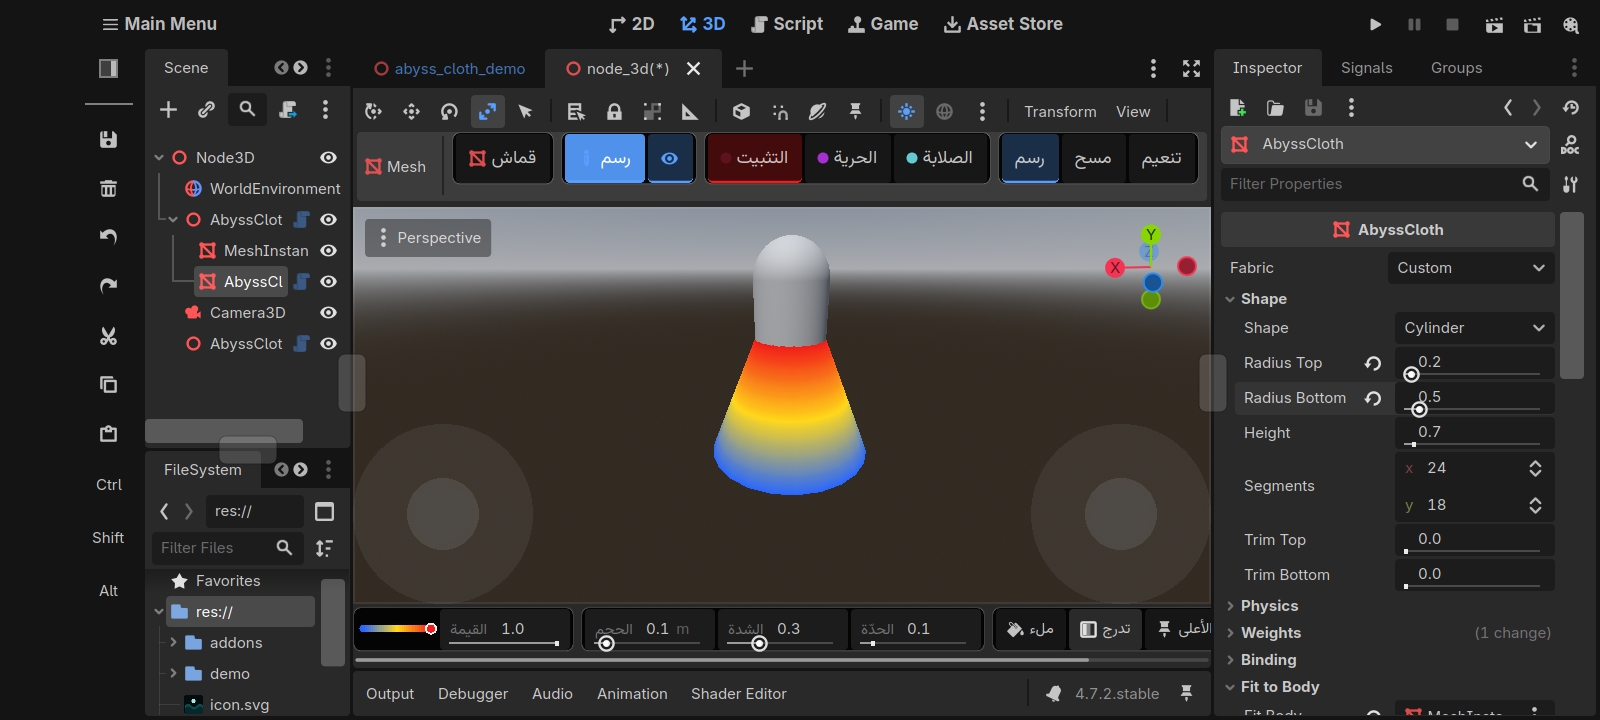Open the abyss_cloth_demo scene tab
The height and width of the screenshot is (720, 1600).
tap(450, 69)
